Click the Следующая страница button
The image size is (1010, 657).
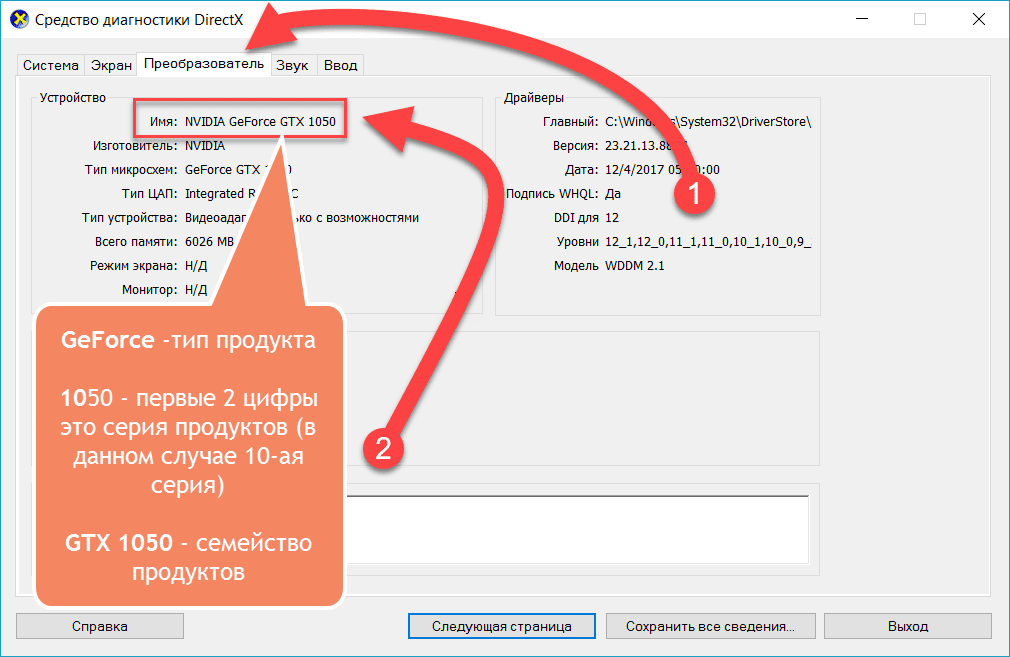(502, 626)
